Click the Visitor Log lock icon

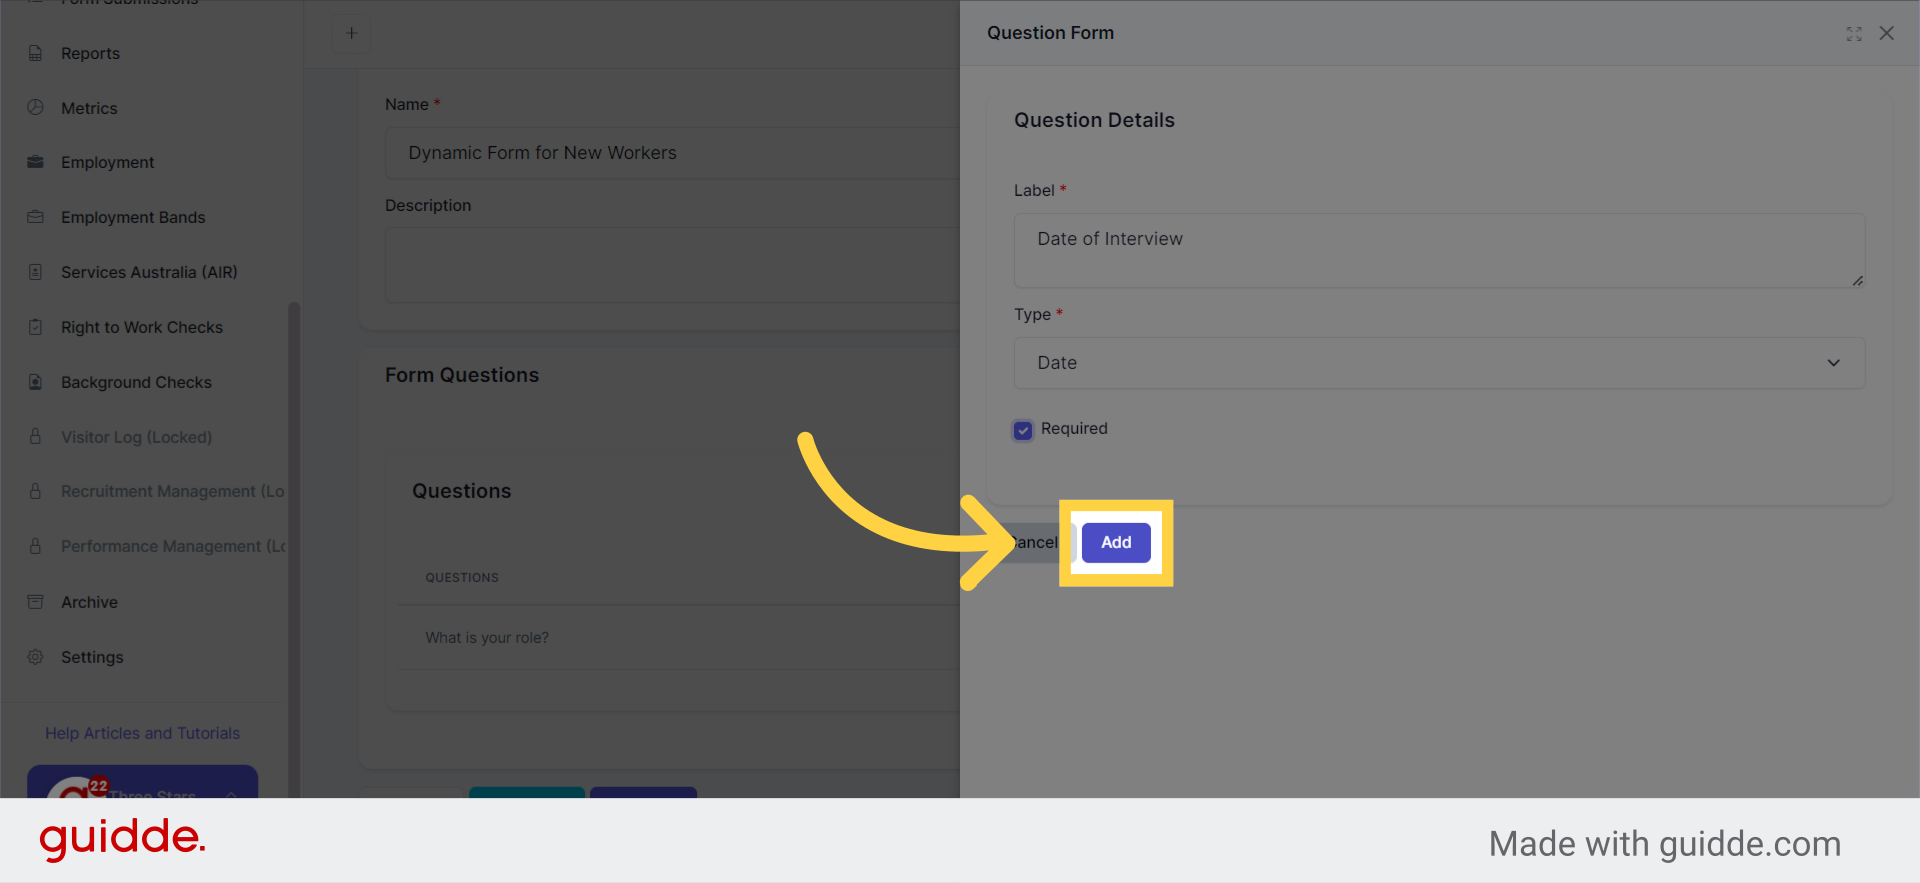(x=36, y=436)
